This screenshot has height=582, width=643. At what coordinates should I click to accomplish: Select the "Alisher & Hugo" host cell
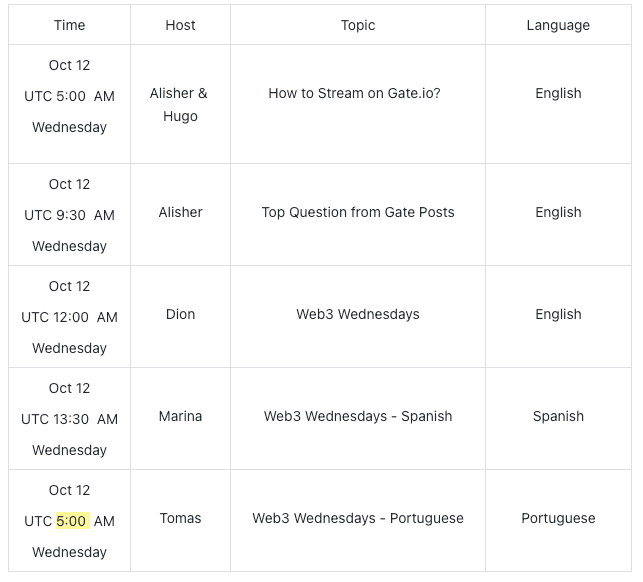click(x=180, y=104)
